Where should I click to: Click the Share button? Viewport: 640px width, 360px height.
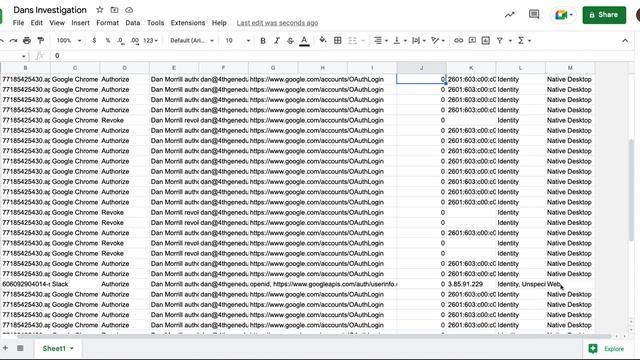click(604, 15)
